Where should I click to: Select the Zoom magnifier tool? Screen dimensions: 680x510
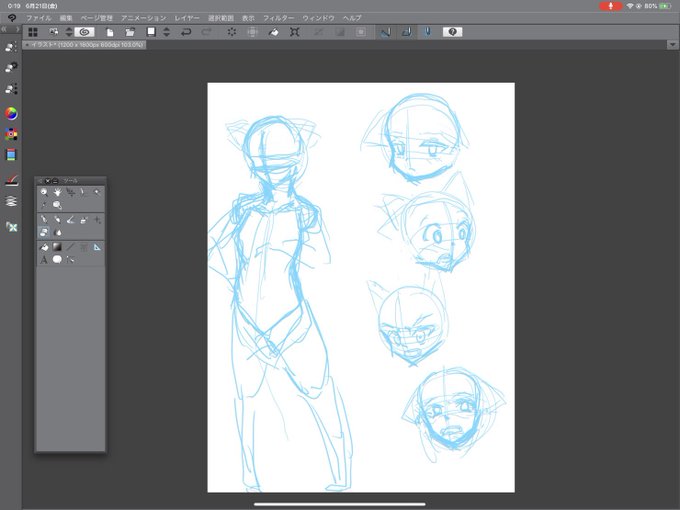click(44, 192)
